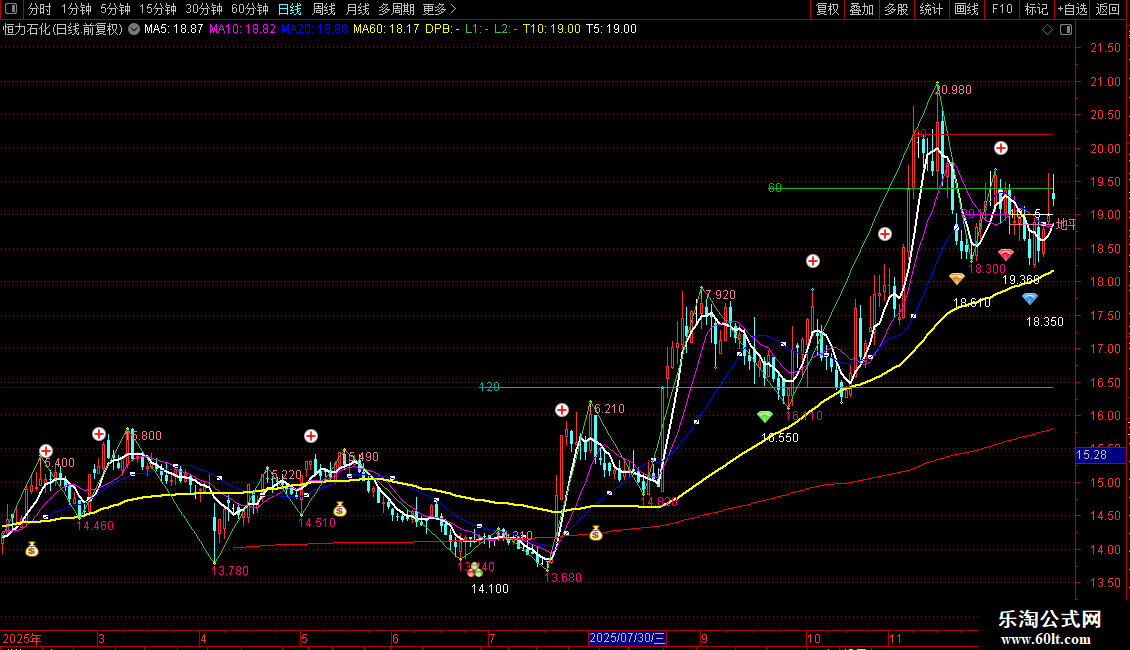Click the MA10: 18.82 indicator label

[242, 30]
